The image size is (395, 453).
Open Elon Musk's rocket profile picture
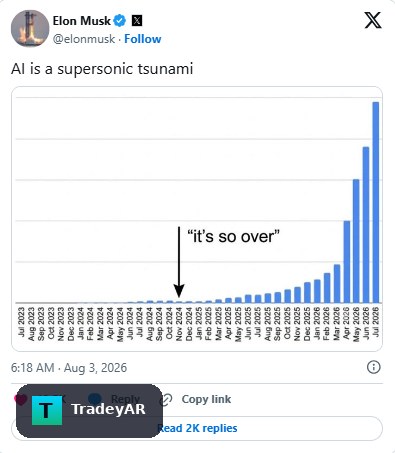pos(30,28)
